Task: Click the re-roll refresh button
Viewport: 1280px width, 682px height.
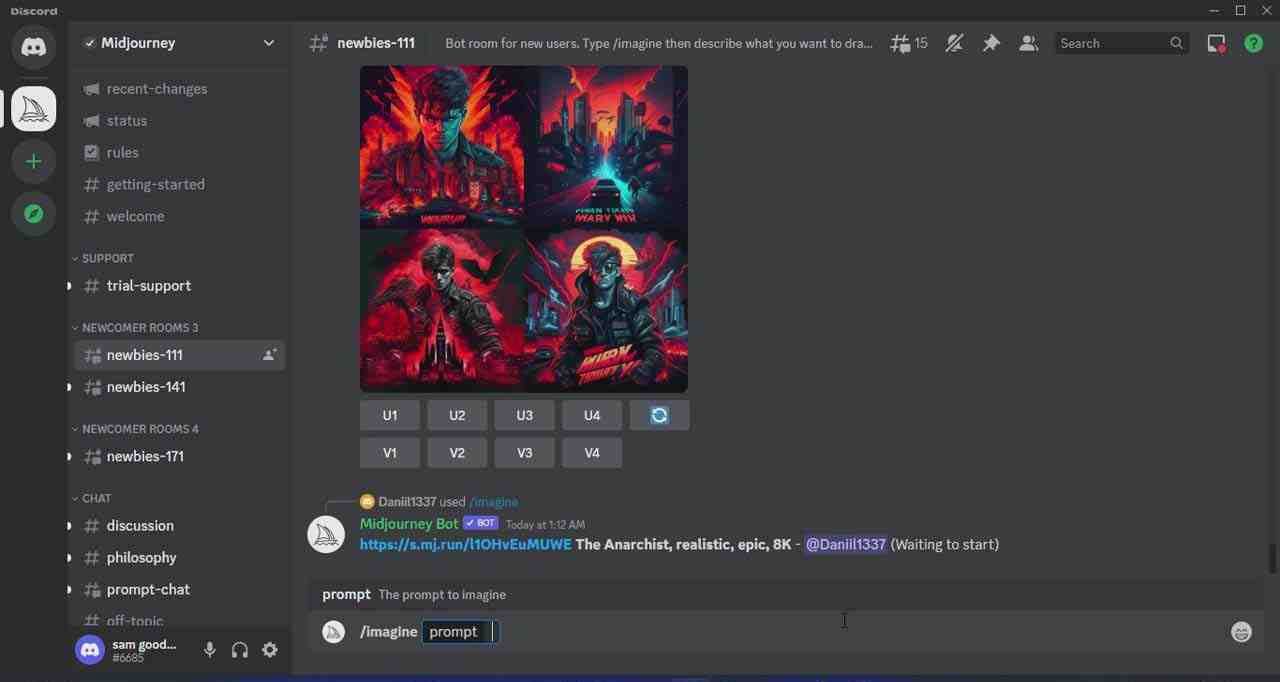Action: [659, 415]
